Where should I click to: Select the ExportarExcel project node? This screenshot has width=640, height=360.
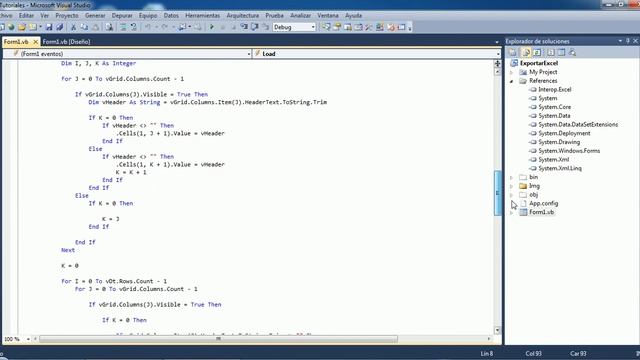[539, 63]
